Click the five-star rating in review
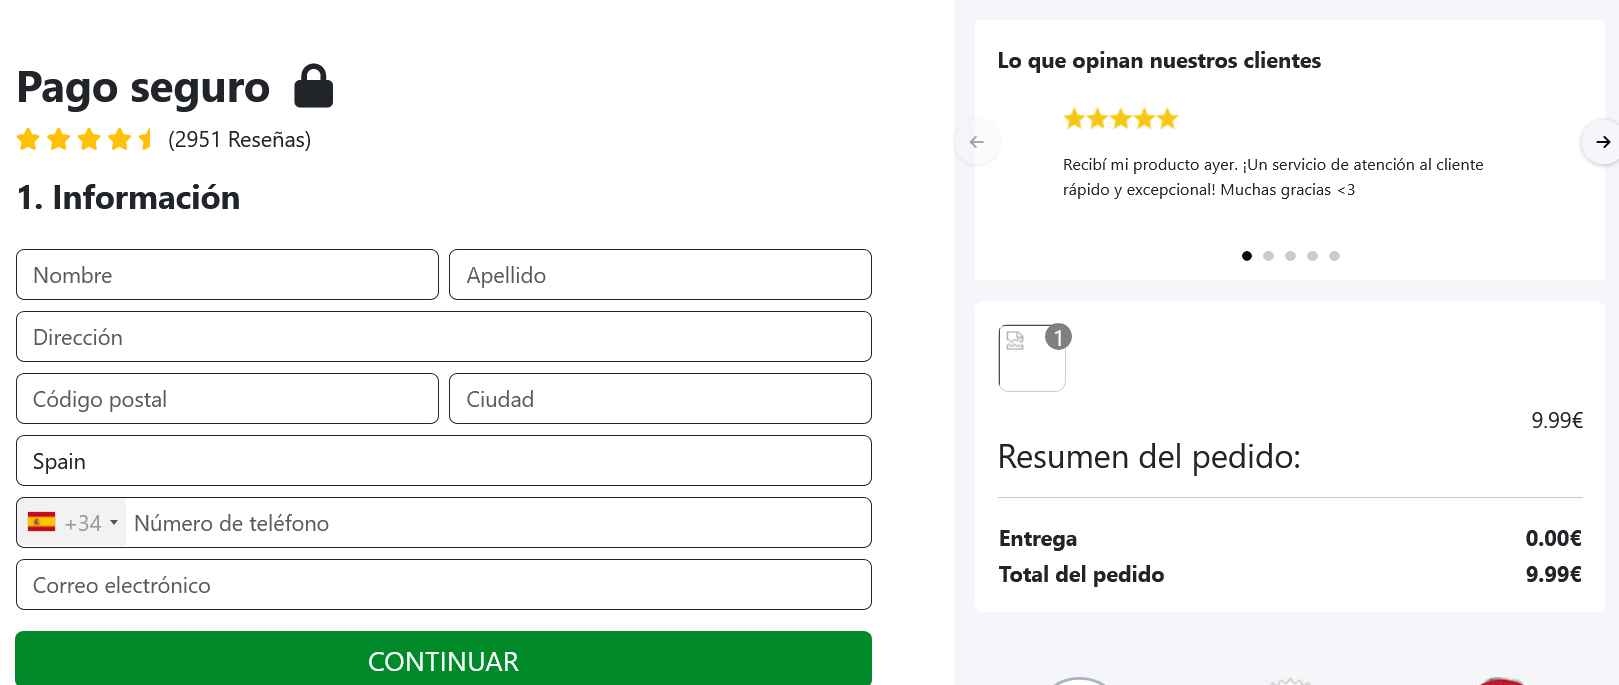Image resolution: width=1619 pixels, height=685 pixels. coord(1120,119)
